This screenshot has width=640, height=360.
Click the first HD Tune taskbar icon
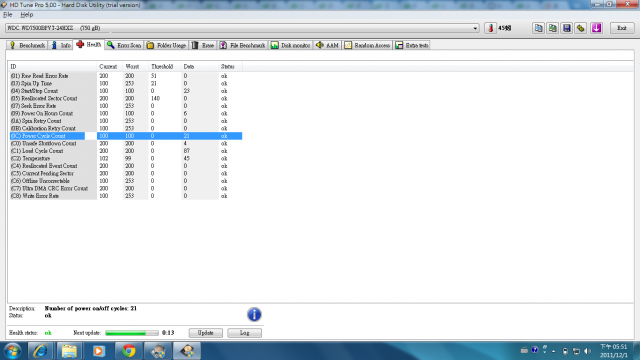(158, 351)
